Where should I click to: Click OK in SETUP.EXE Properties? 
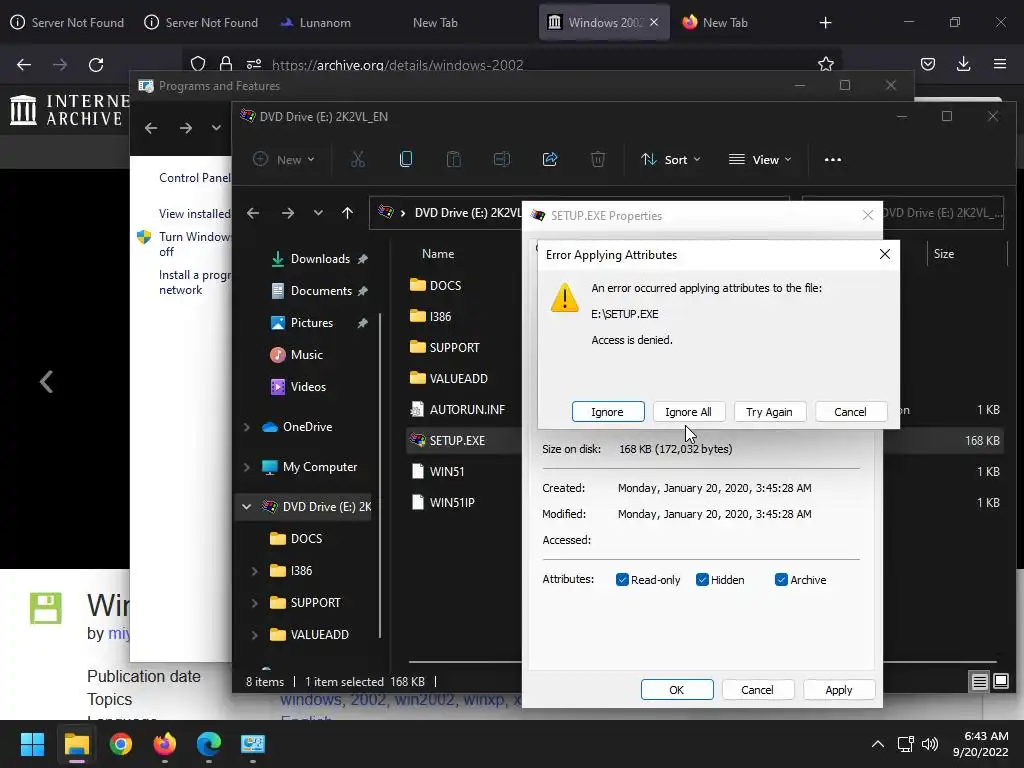click(x=677, y=690)
